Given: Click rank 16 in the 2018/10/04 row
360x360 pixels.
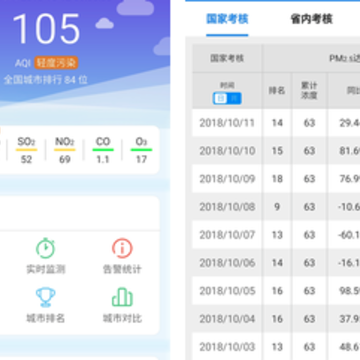Looking at the screenshot, I should click(277, 319).
